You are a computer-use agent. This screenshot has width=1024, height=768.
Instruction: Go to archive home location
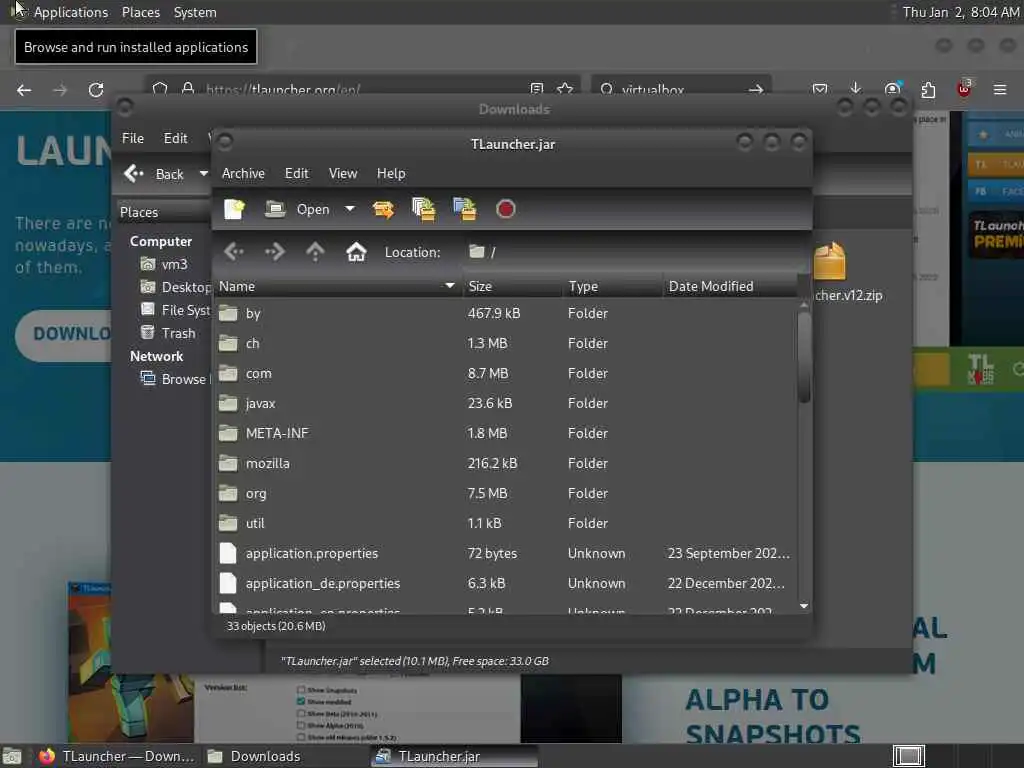point(356,251)
